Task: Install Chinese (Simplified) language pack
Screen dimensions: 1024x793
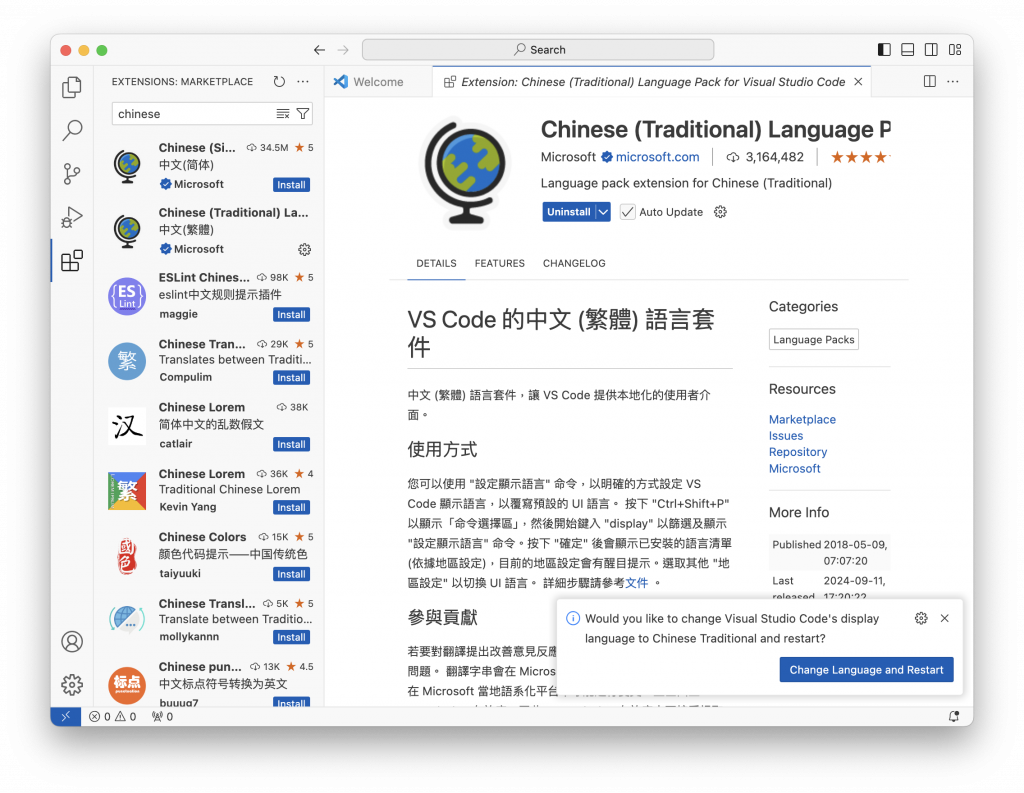Action: tap(291, 185)
